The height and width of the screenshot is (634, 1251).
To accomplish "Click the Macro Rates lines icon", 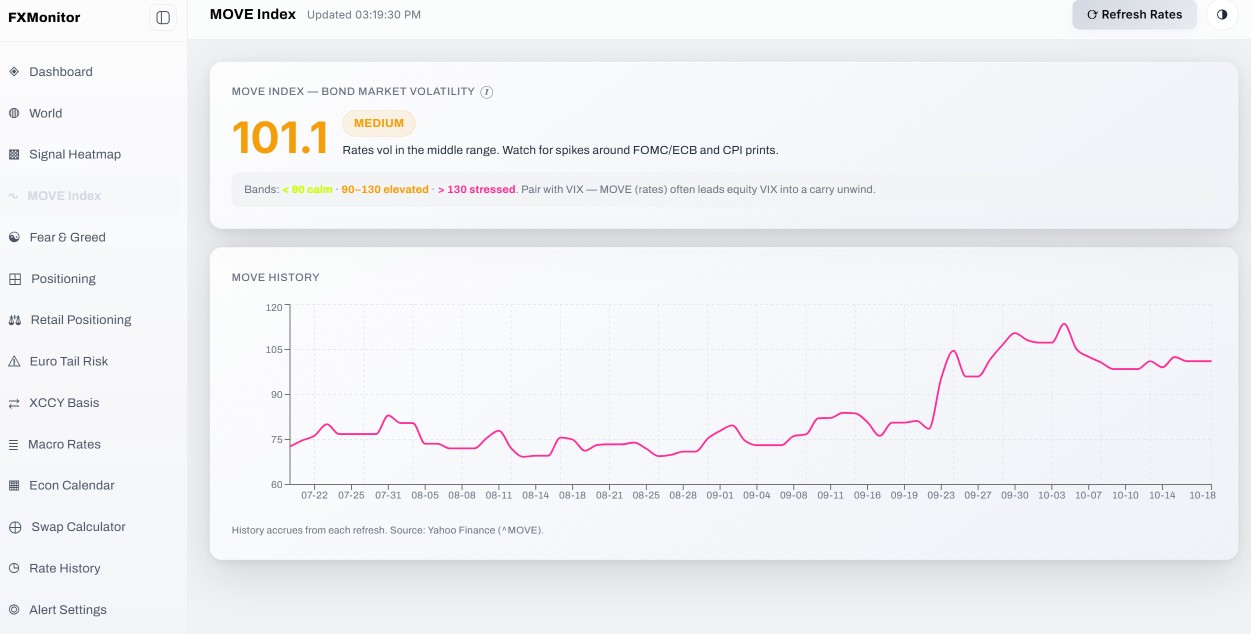I will click(x=14, y=444).
